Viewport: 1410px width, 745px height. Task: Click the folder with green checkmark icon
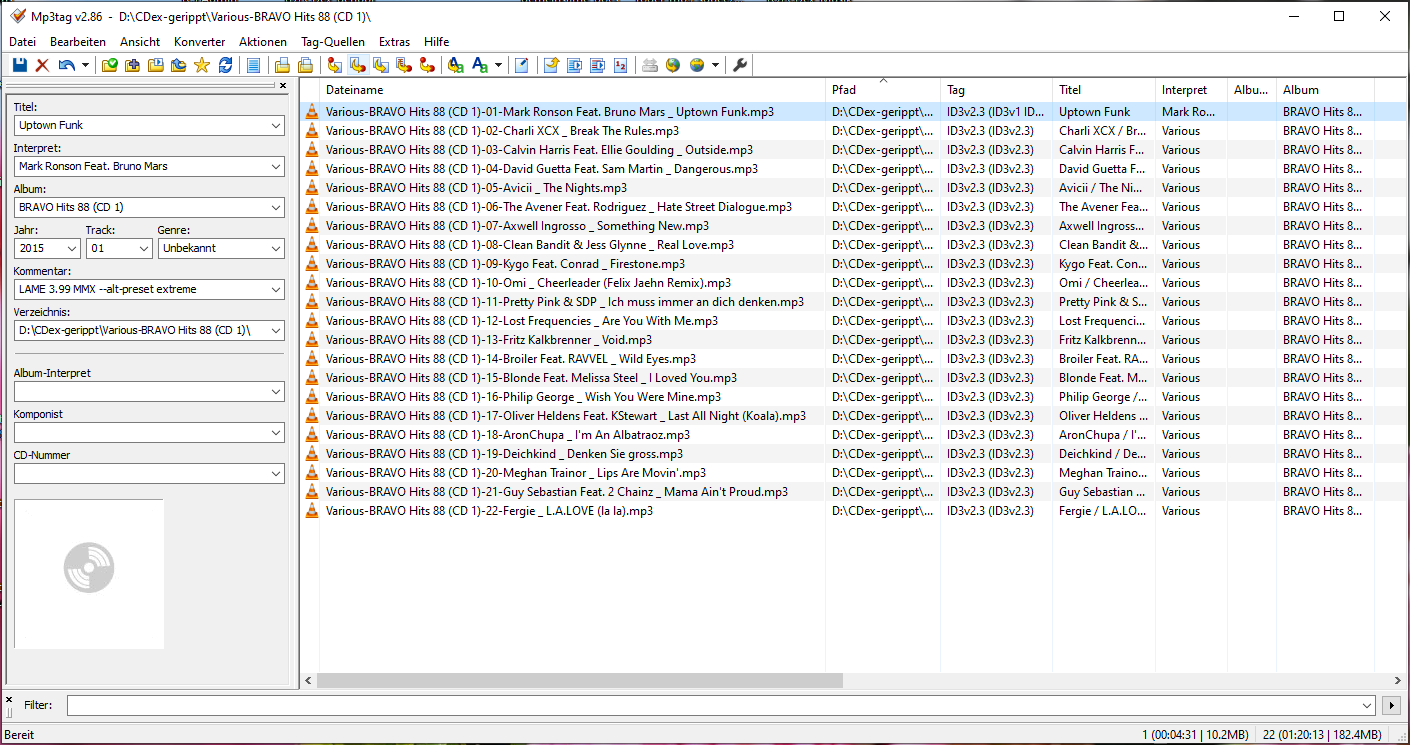pos(110,65)
